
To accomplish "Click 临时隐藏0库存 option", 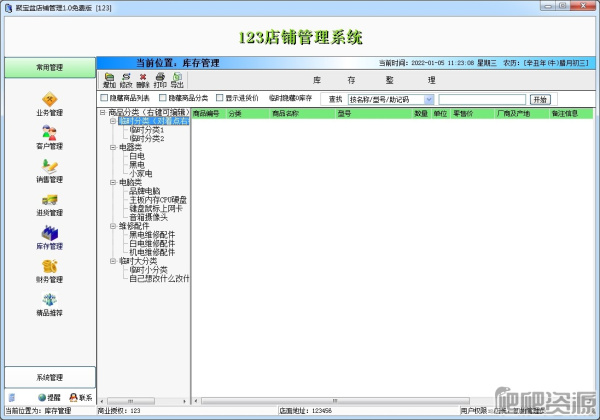I will (x=290, y=98).
